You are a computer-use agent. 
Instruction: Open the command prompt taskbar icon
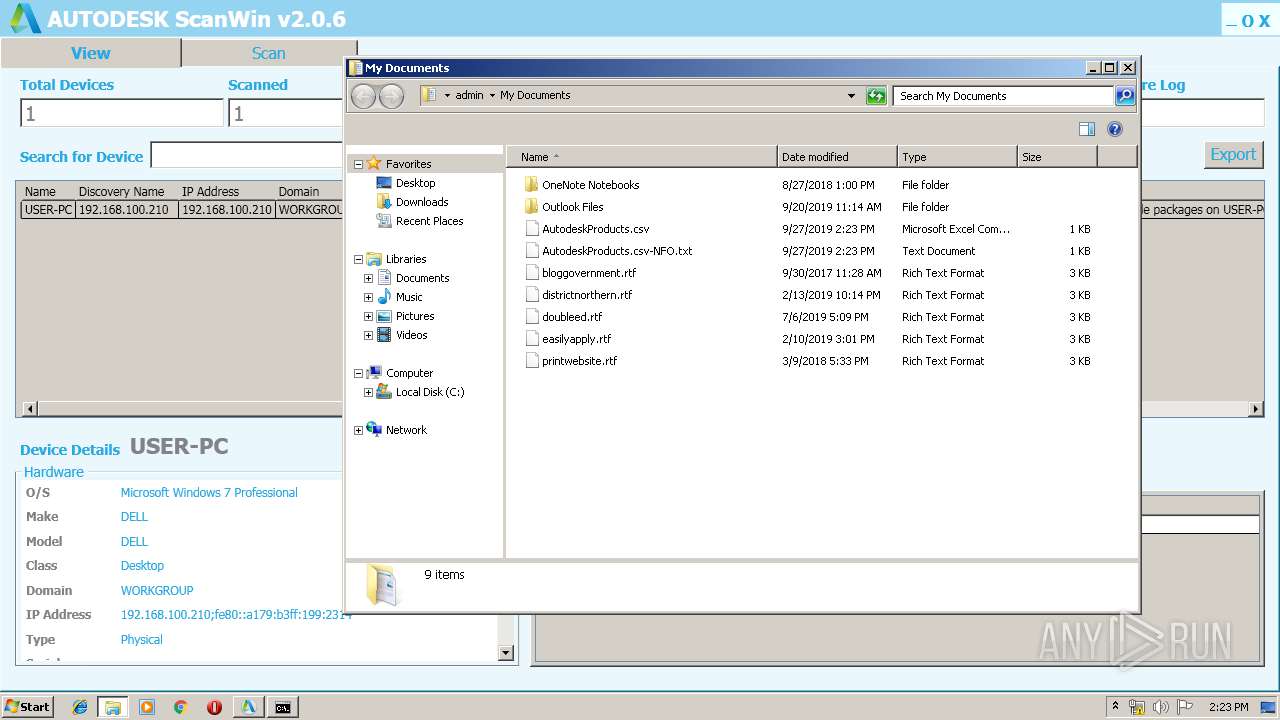[x=284, y=707]
